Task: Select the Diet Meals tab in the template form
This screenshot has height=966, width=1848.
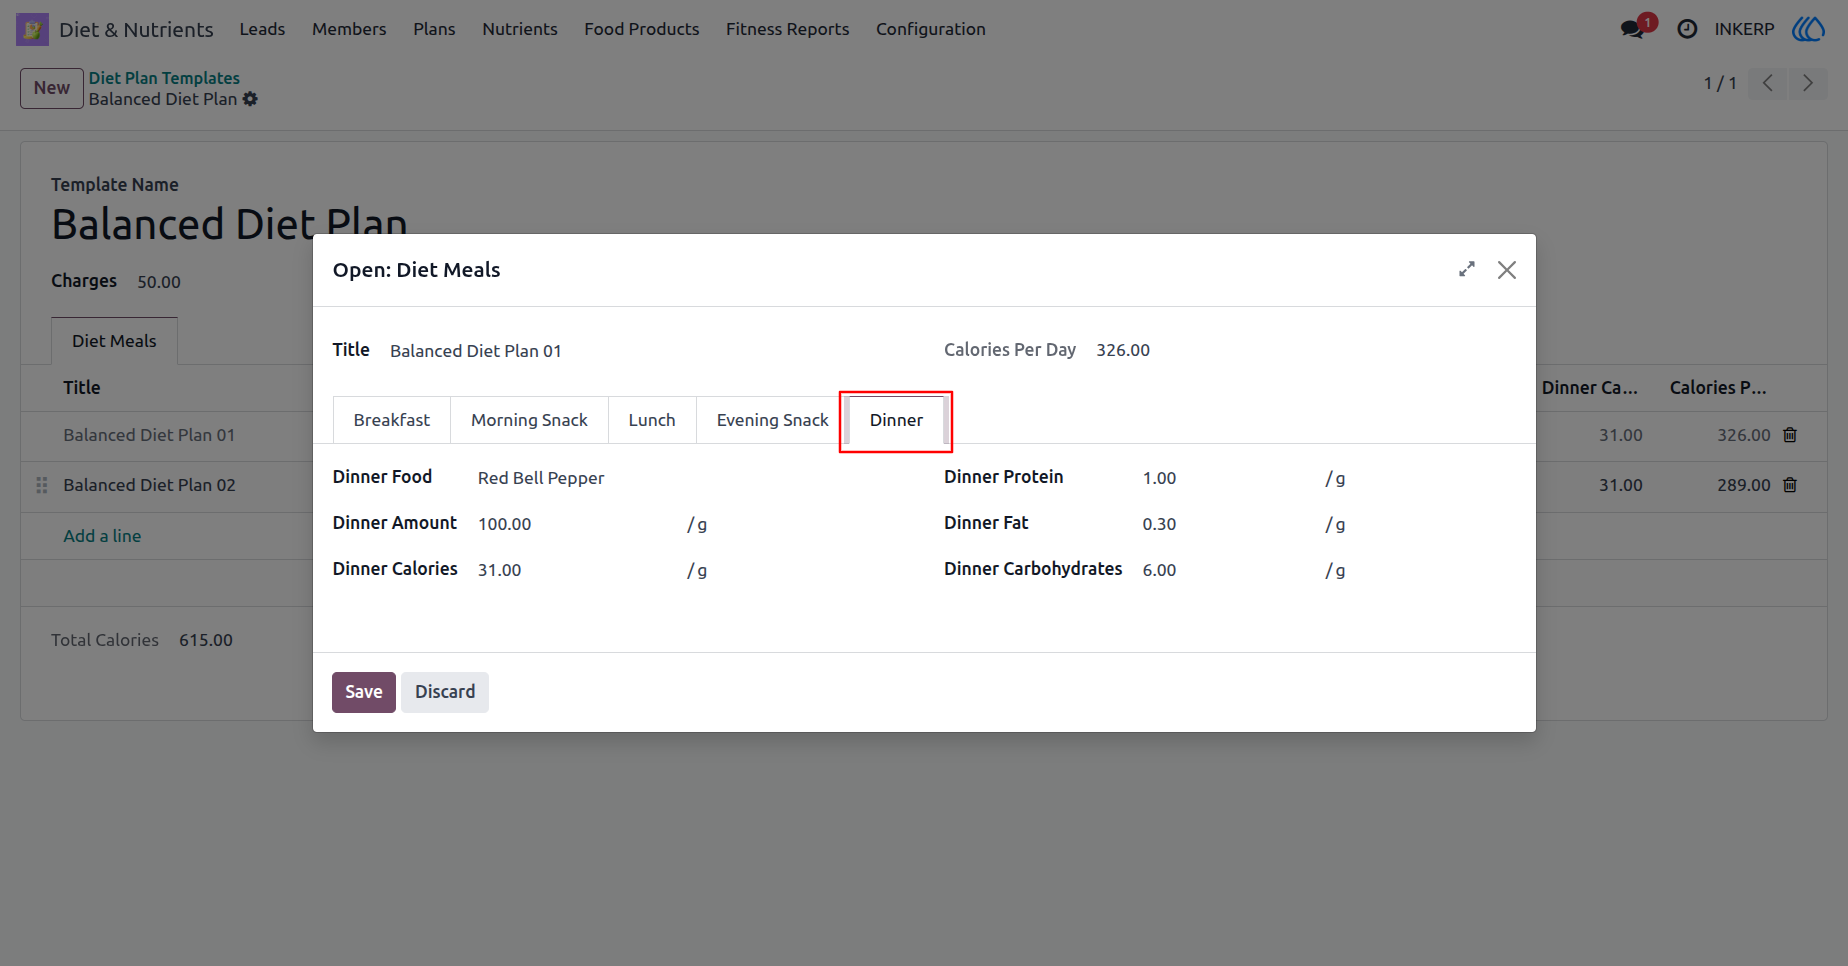Action: coord(114,341)
